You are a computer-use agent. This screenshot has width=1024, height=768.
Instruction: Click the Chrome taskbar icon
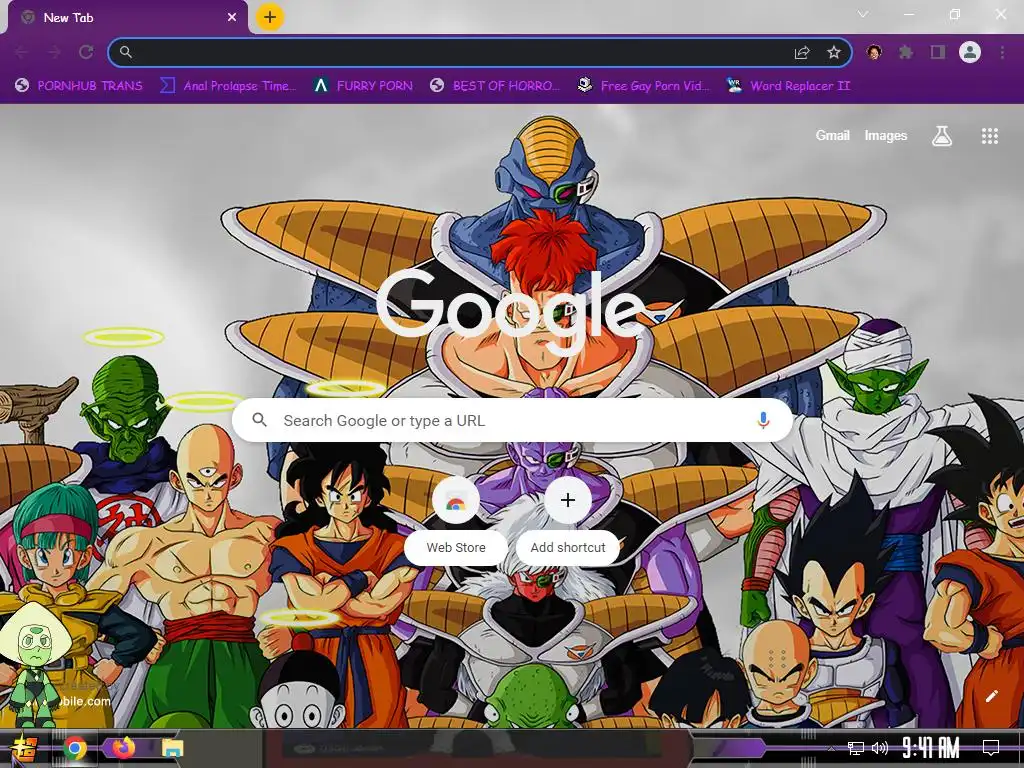pos(75,748)
